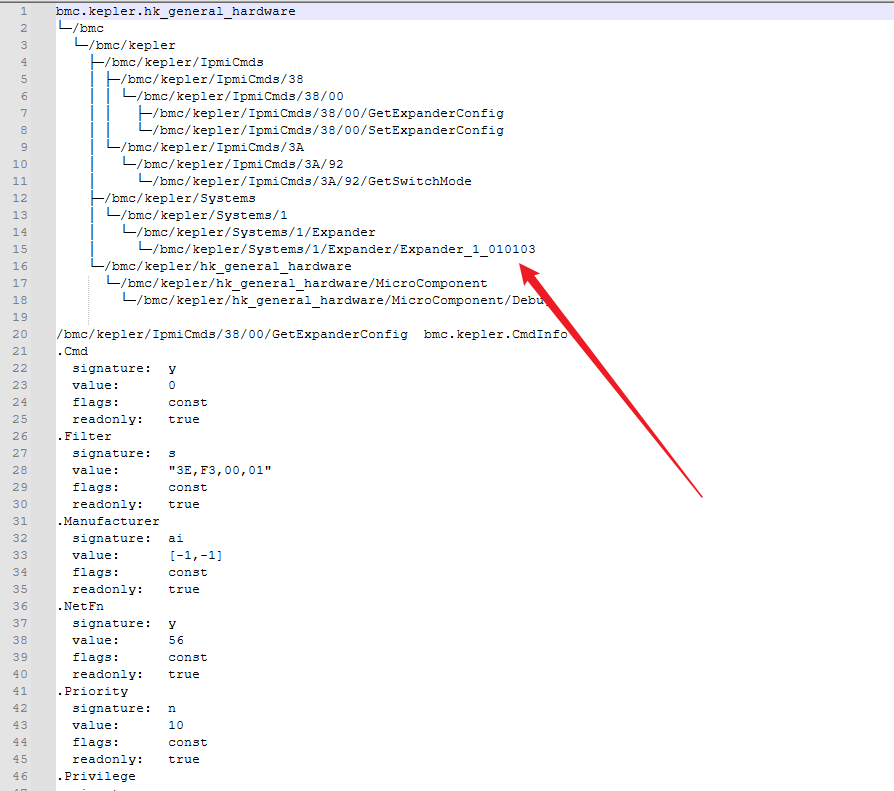The height and width of the screenshot is (791, 894).
Task: Click the SetExpanderConfig tree entry
Action: 330,130
